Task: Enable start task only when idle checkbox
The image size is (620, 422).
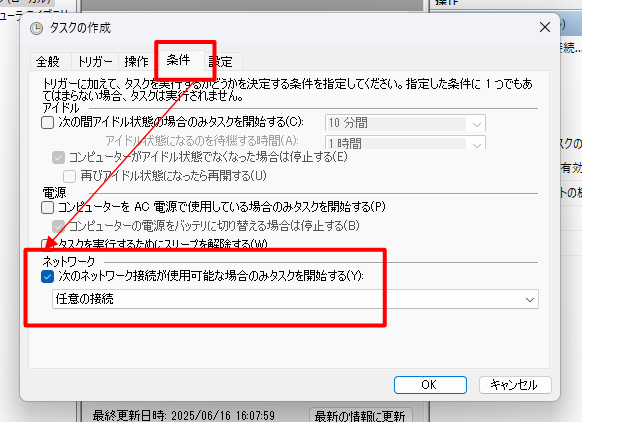Action: tap(47, 123)
